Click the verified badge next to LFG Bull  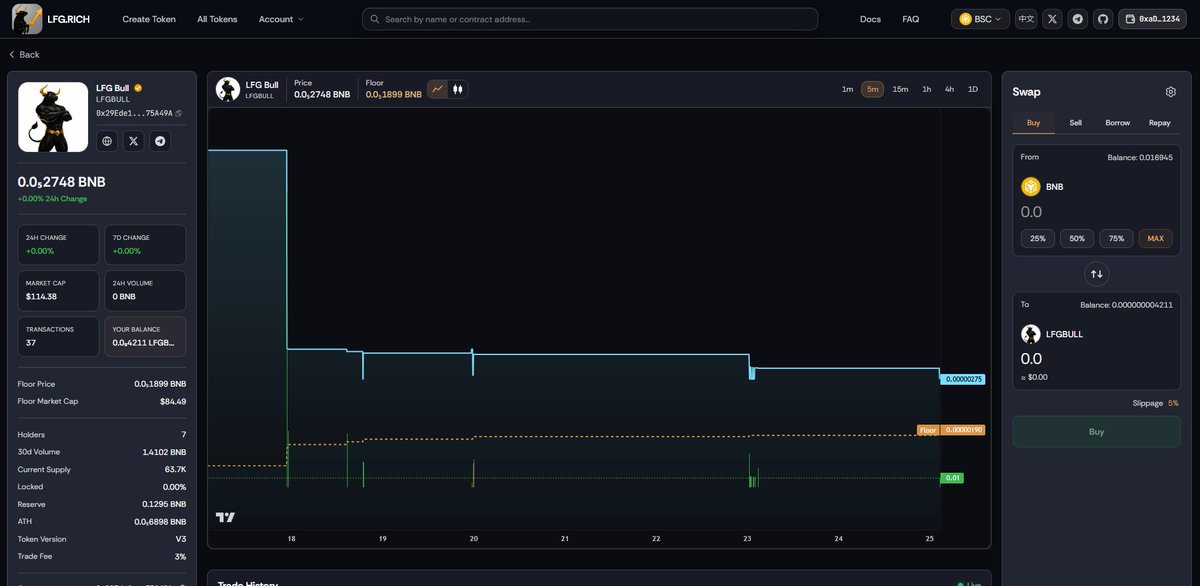pyautogui.click(x=139, y=88)
